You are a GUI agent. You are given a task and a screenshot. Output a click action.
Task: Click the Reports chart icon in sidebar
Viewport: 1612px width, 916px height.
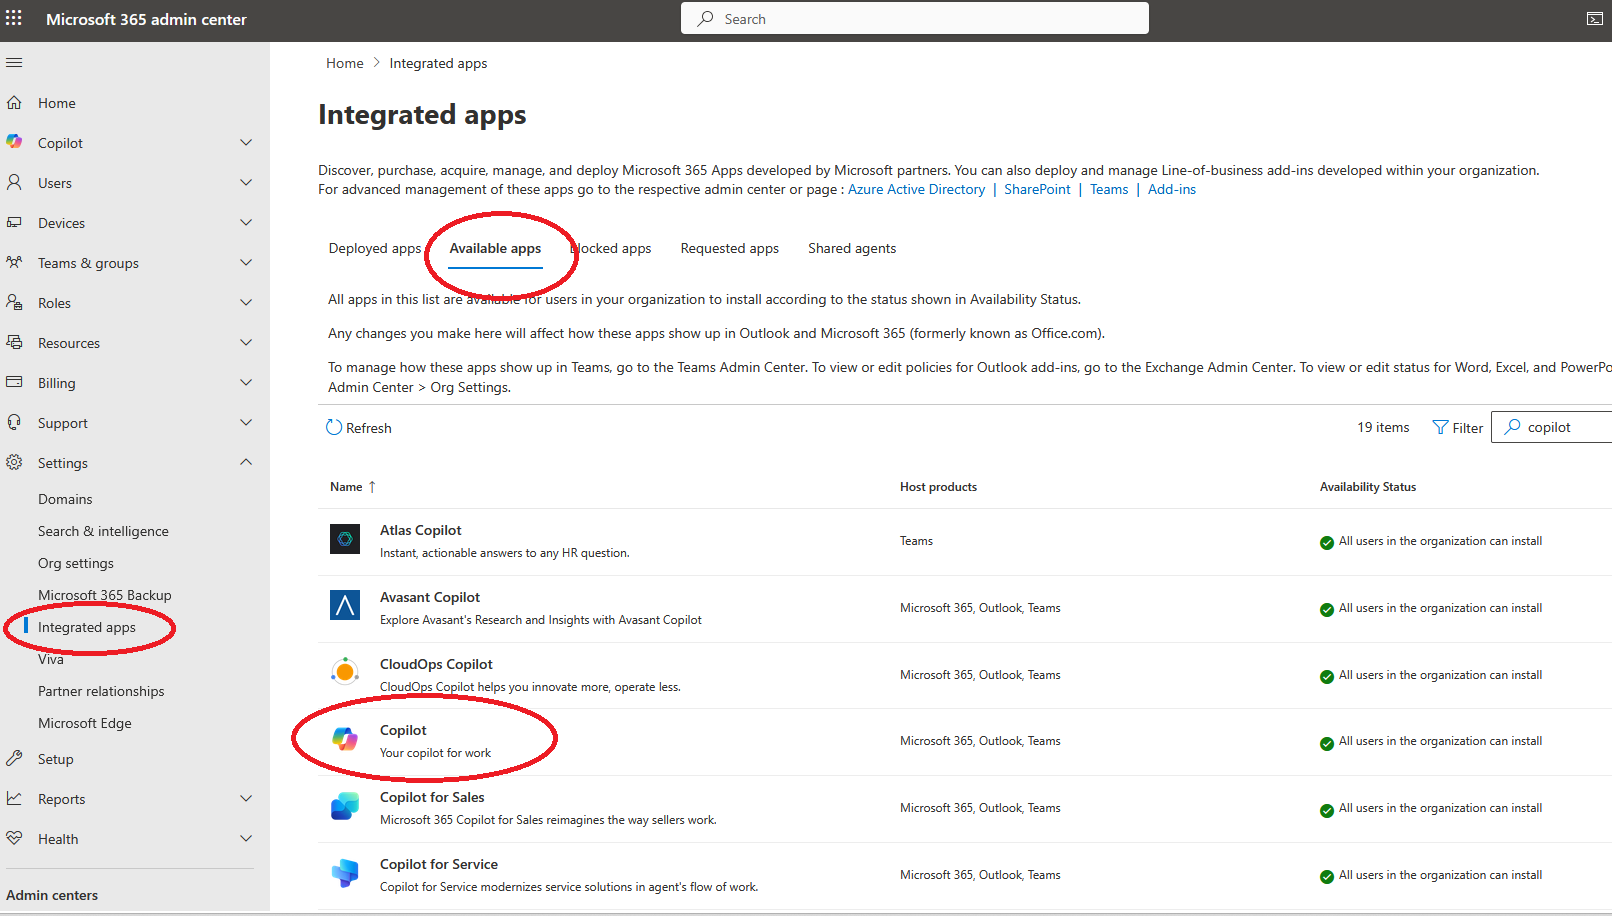click(14, 798)
